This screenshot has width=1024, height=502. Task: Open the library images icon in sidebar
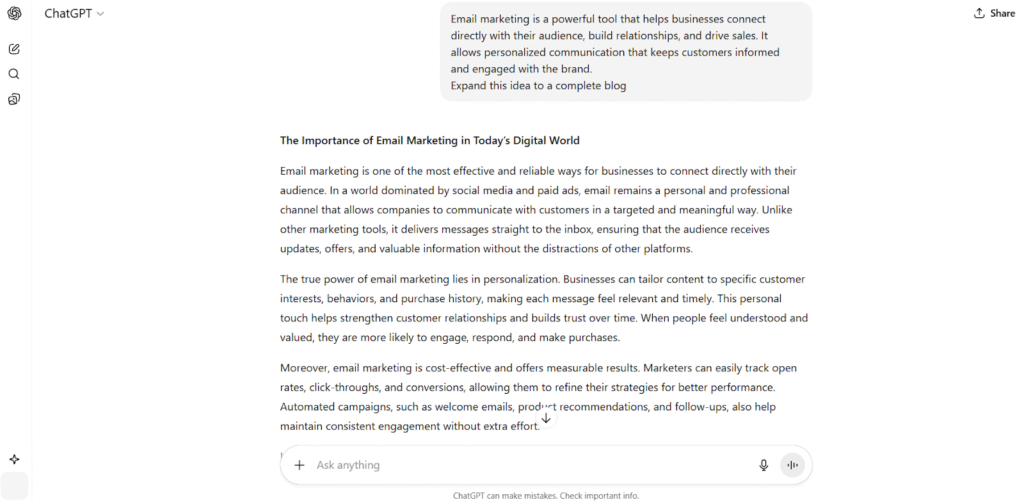pyautogui.click(x=14, y=99)
